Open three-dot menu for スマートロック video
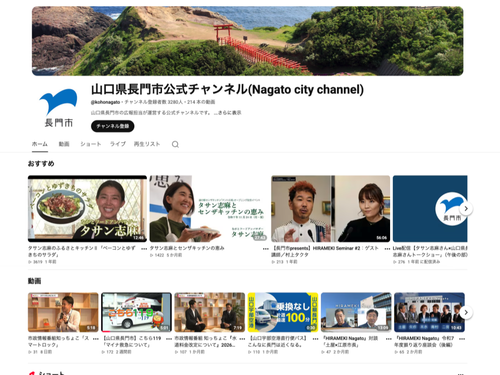The width and height of the screenshot is (500, 375). coord(96,339)
